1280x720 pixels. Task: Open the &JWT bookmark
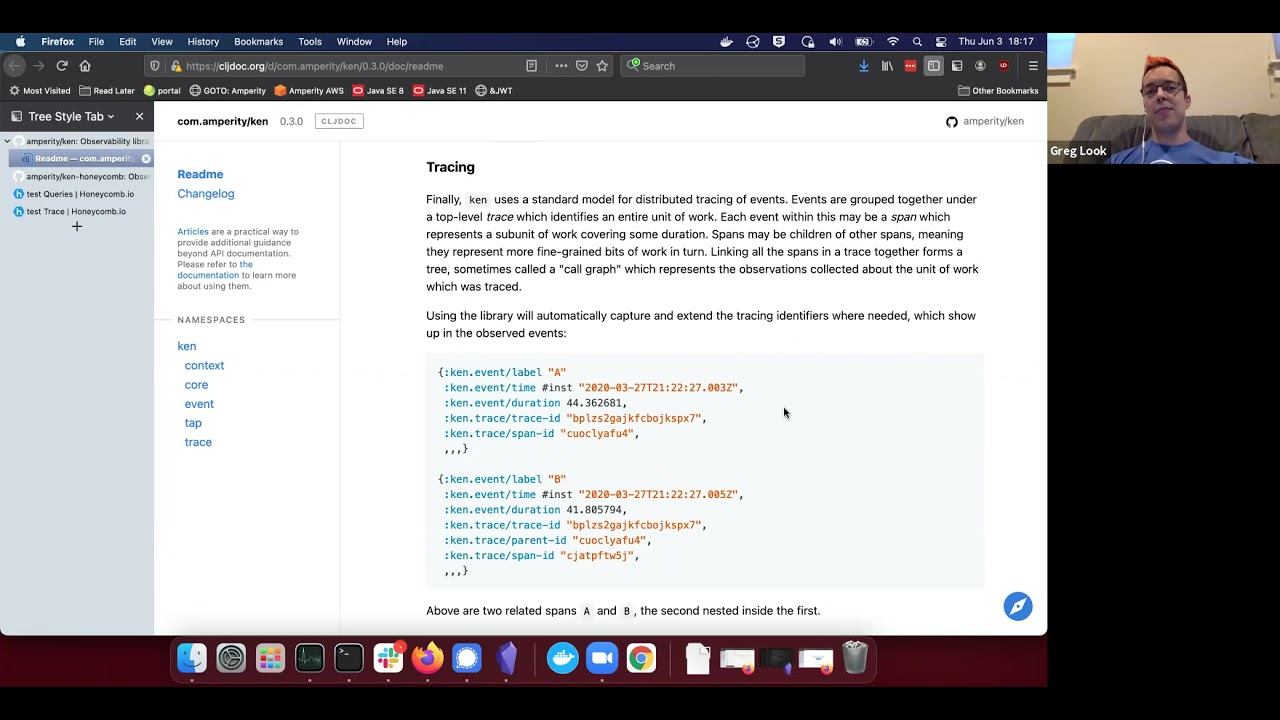pos(494,91)
